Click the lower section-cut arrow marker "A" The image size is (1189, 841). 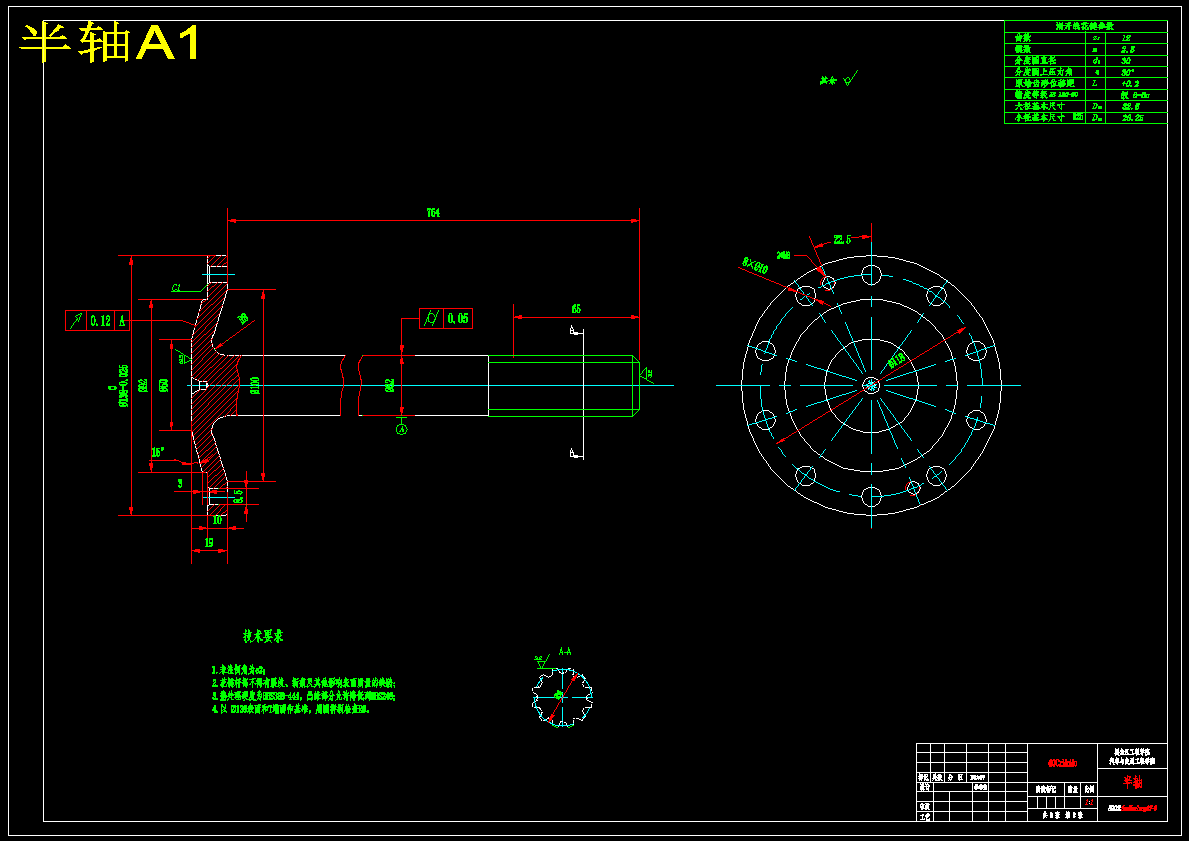(x=576, y=453)
